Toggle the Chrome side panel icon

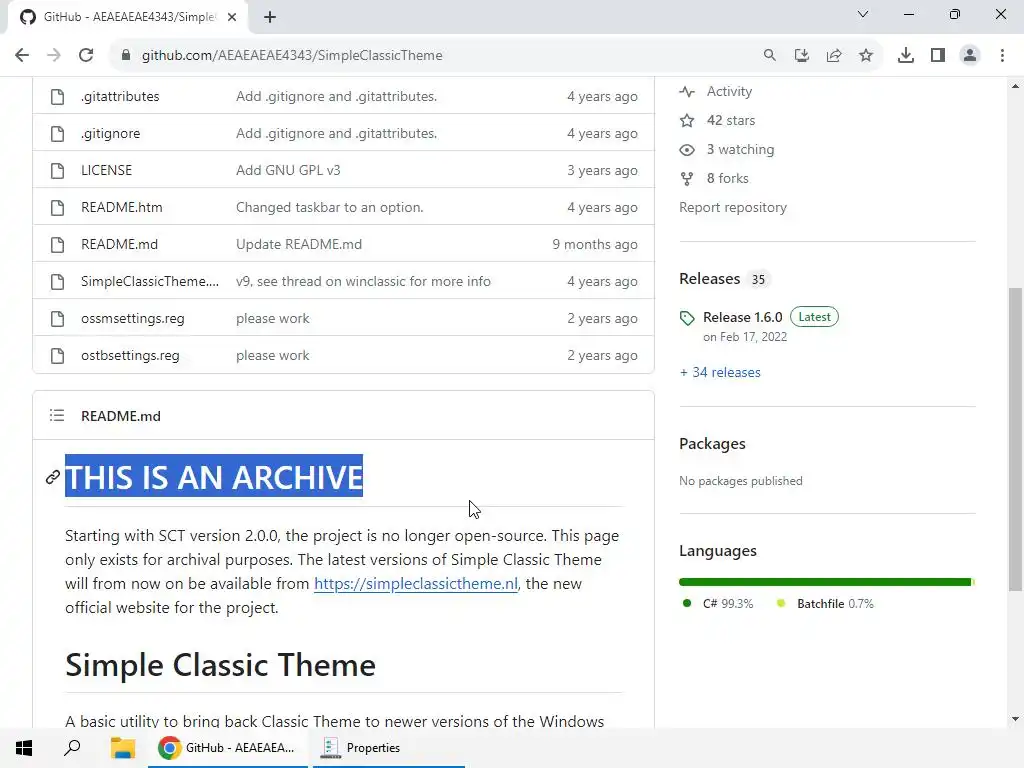coord(938,56)
